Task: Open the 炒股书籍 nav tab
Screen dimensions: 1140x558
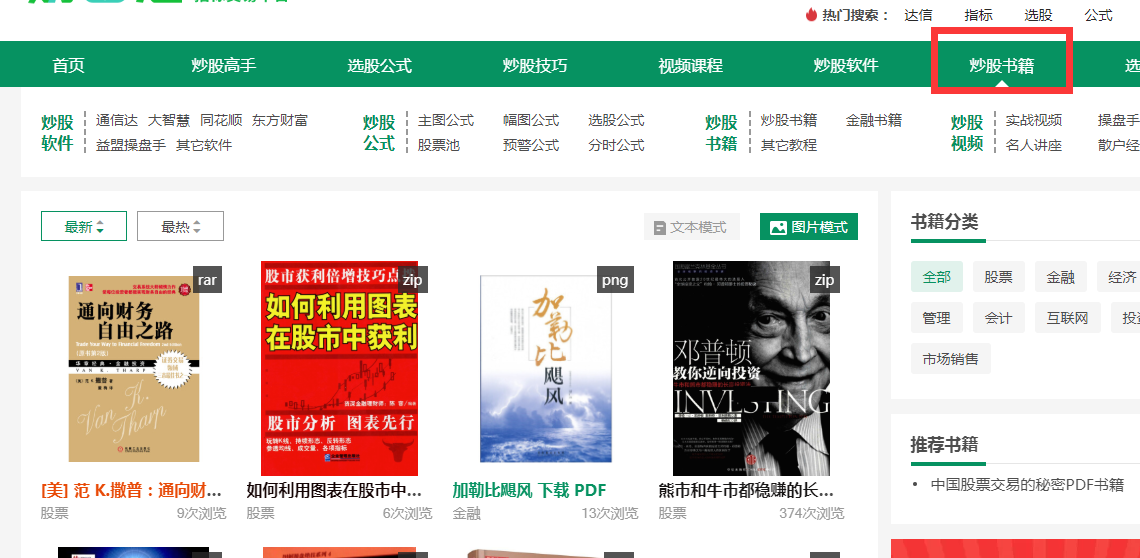Action: pyautogui.click(x=1002, y=65)
